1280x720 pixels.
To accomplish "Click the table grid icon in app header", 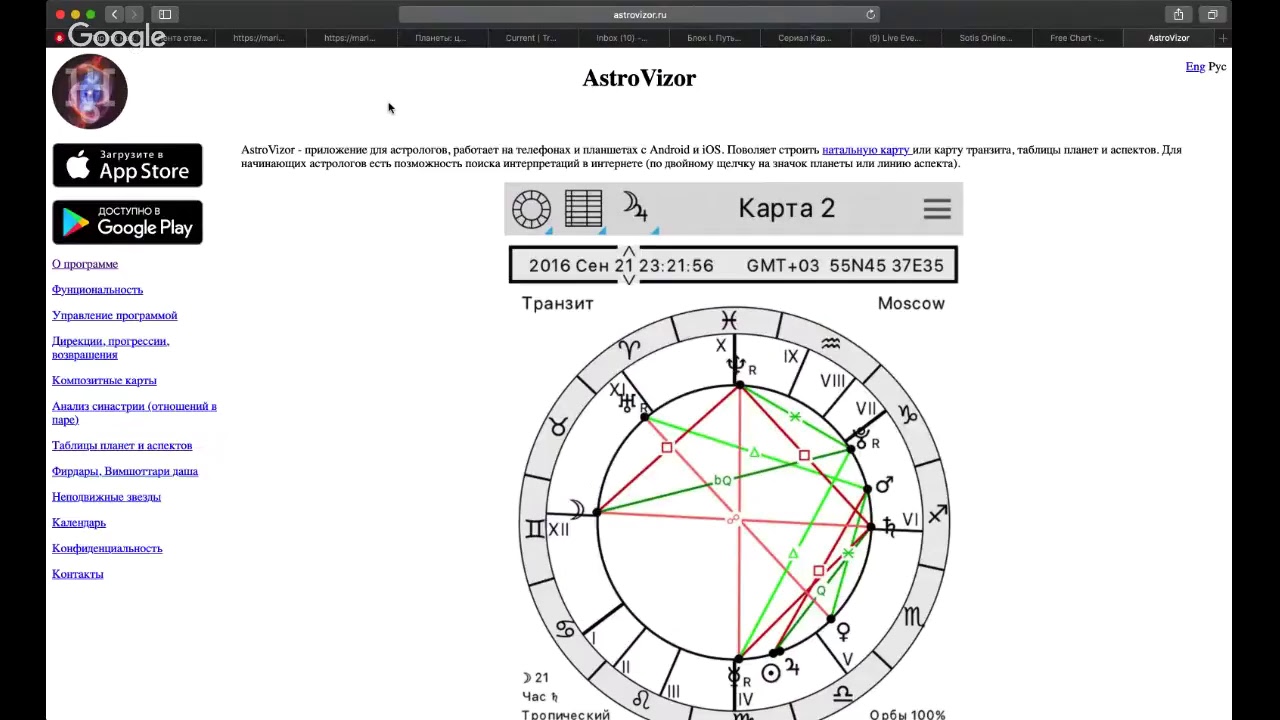I will point(583,209).
